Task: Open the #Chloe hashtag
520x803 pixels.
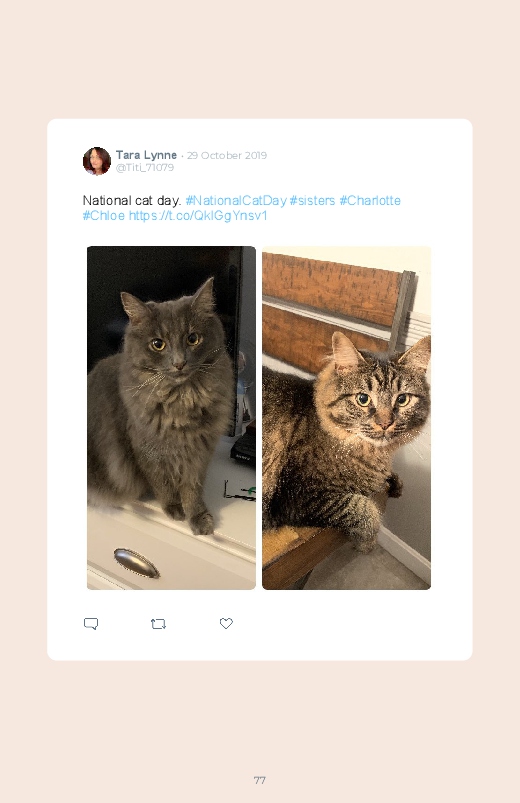Action: pos(103,215)
